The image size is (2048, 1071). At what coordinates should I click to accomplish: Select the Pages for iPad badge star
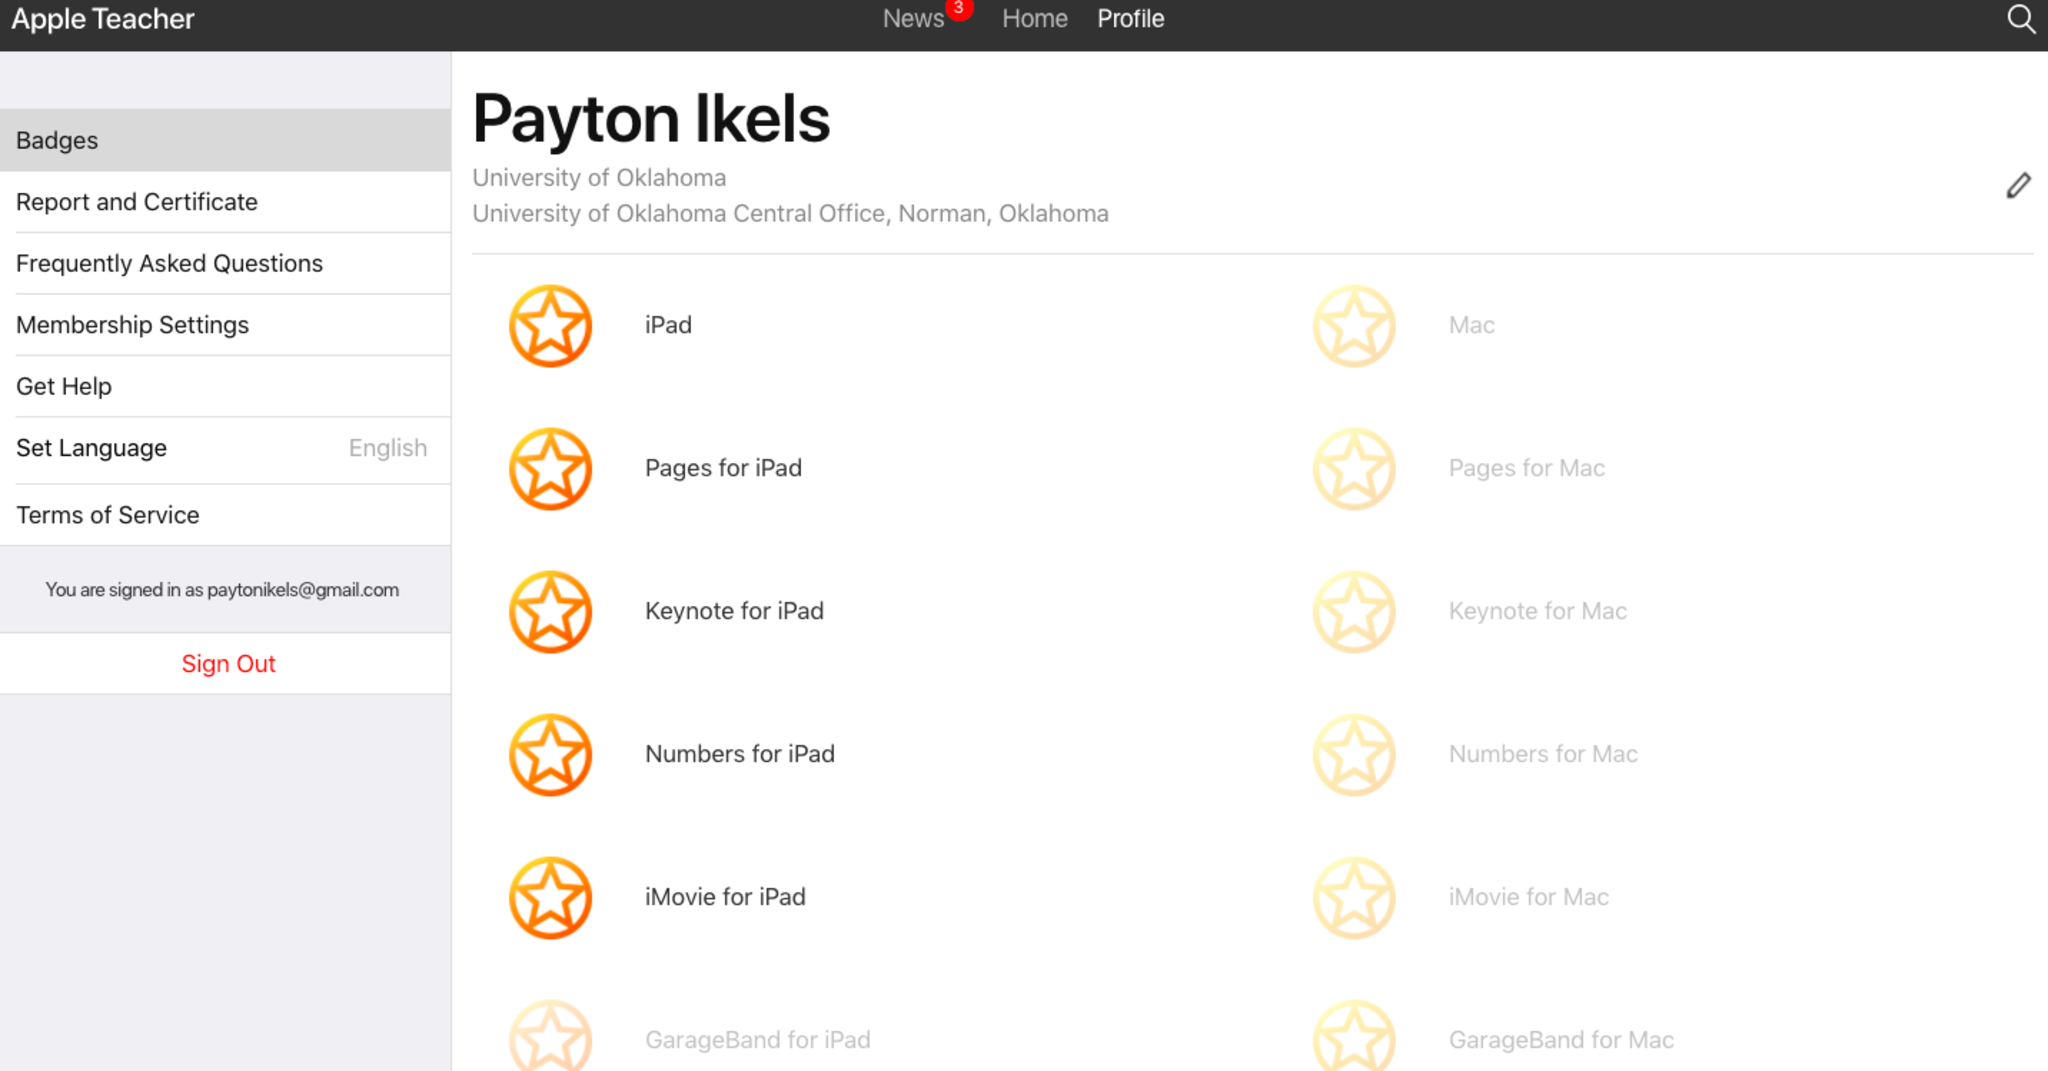coord(551,469)
